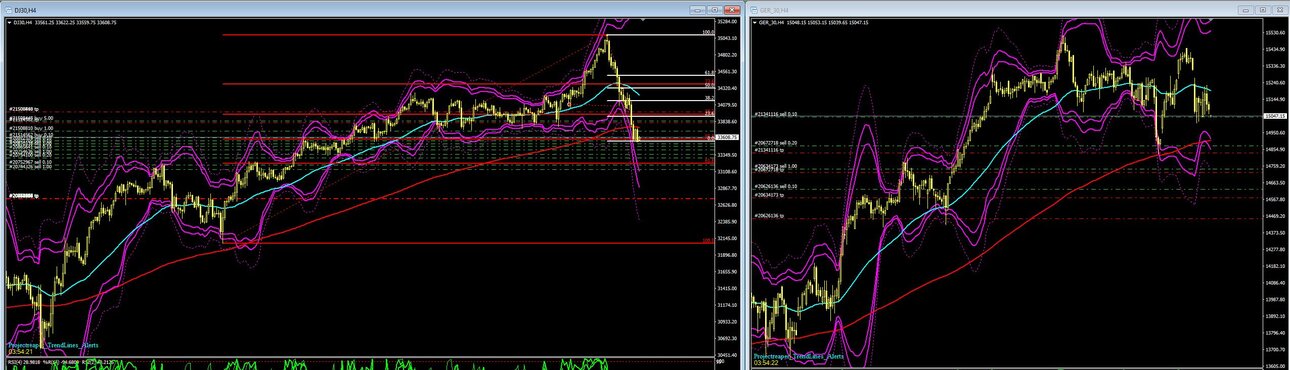Maximize the DJ30,H4 chart window
The image size is (1290, 370).
click(x=716, y=9)
